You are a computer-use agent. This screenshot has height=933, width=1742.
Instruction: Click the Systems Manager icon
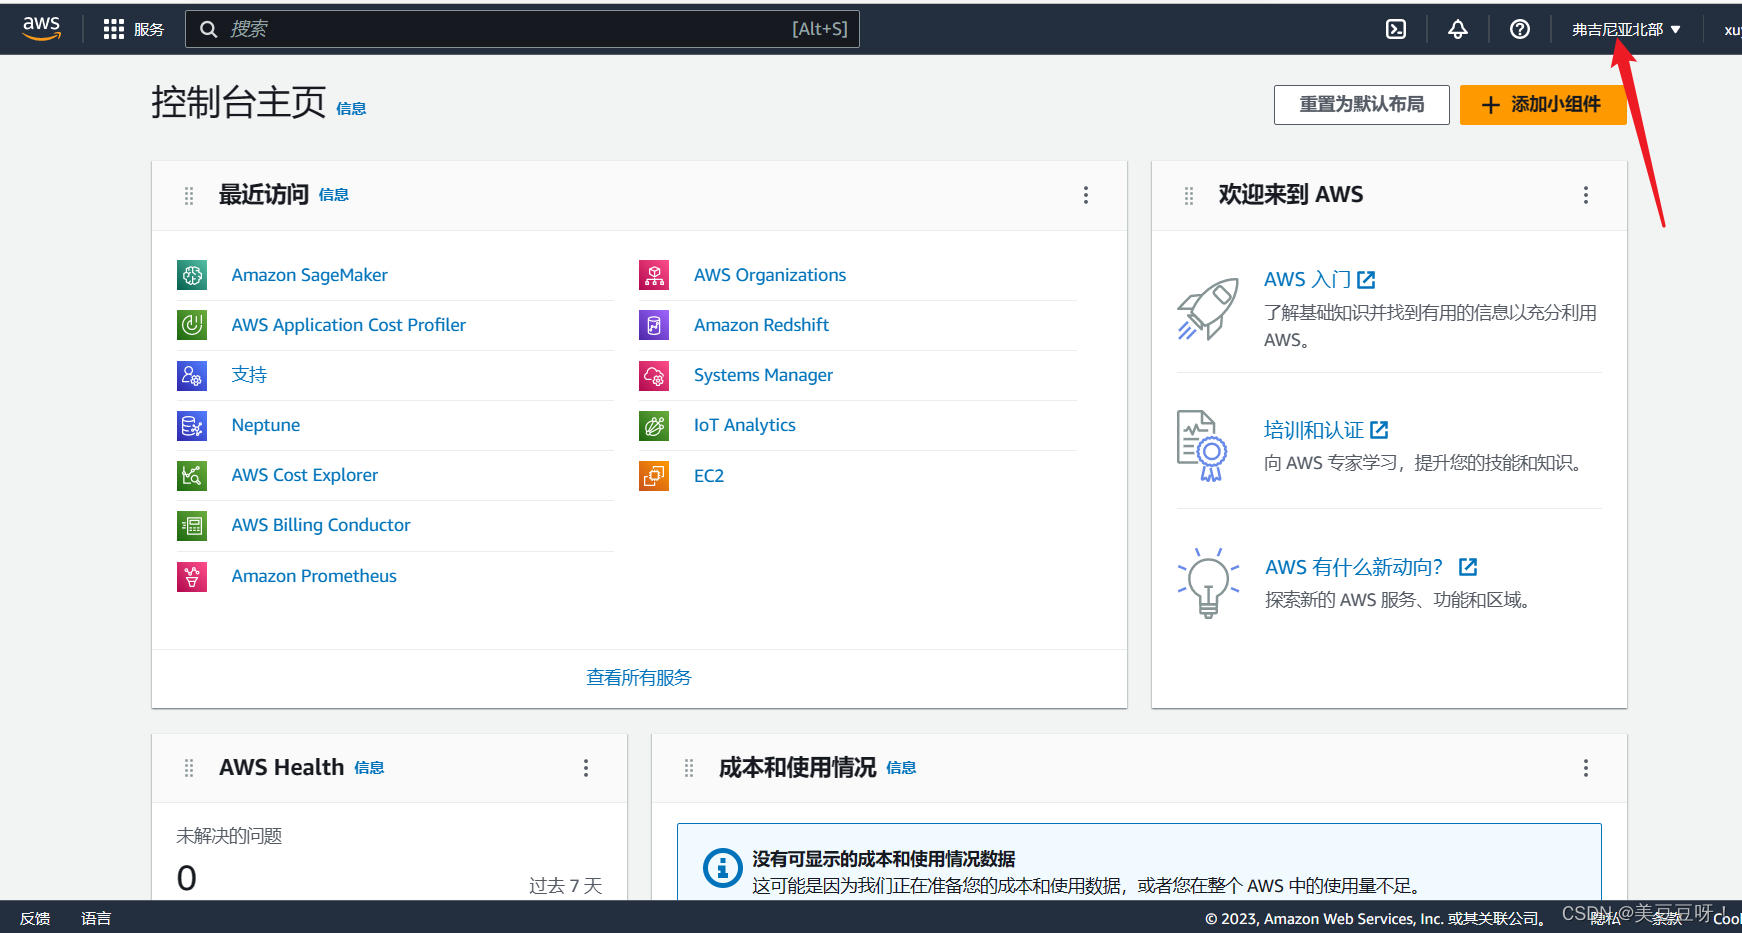coord(654,375)
